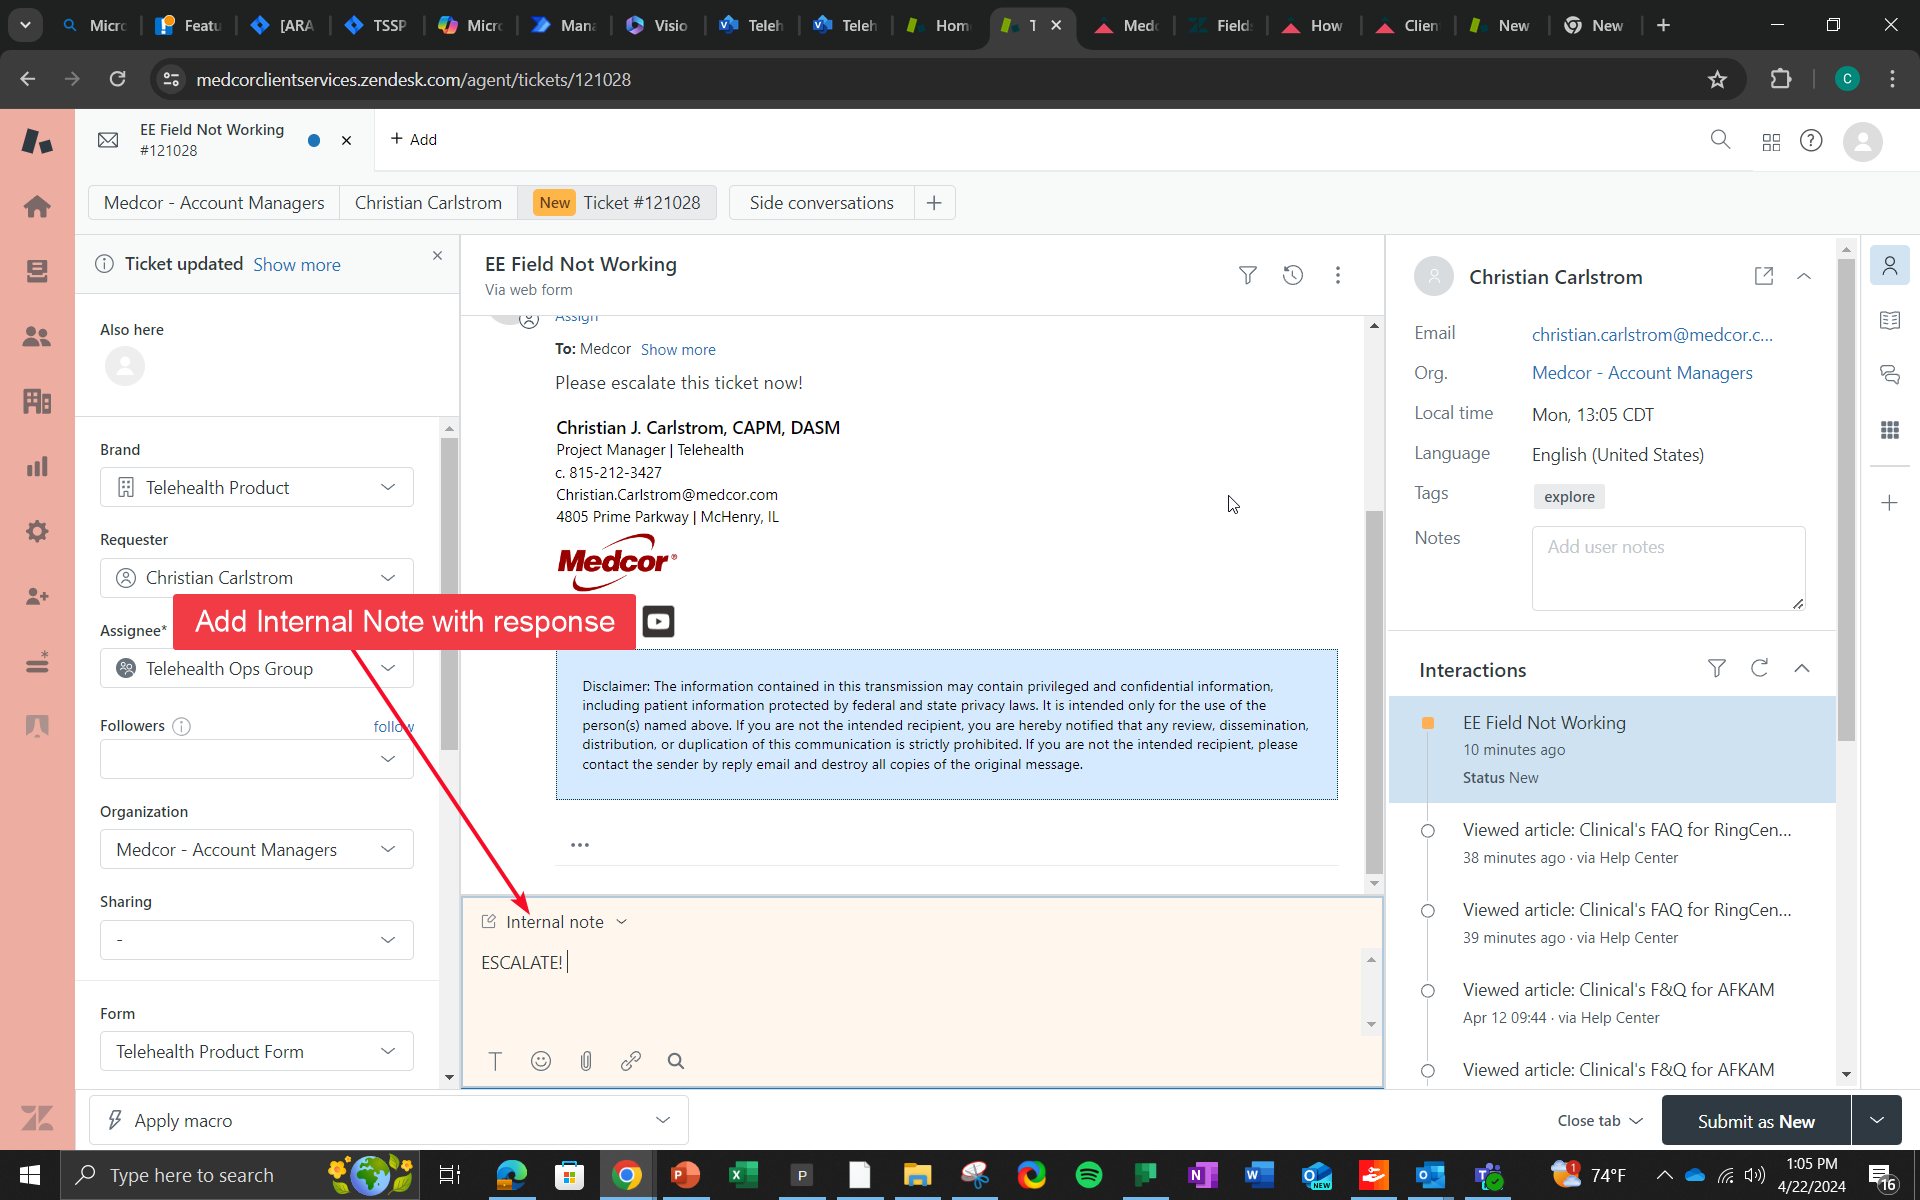Select the Customers icon in sidebar

click(x=37, y=337)
